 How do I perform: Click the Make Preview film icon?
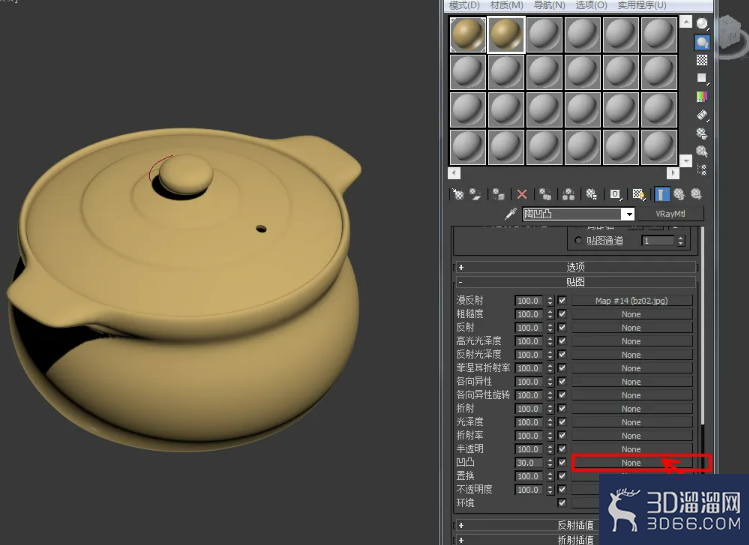point(702,115)
